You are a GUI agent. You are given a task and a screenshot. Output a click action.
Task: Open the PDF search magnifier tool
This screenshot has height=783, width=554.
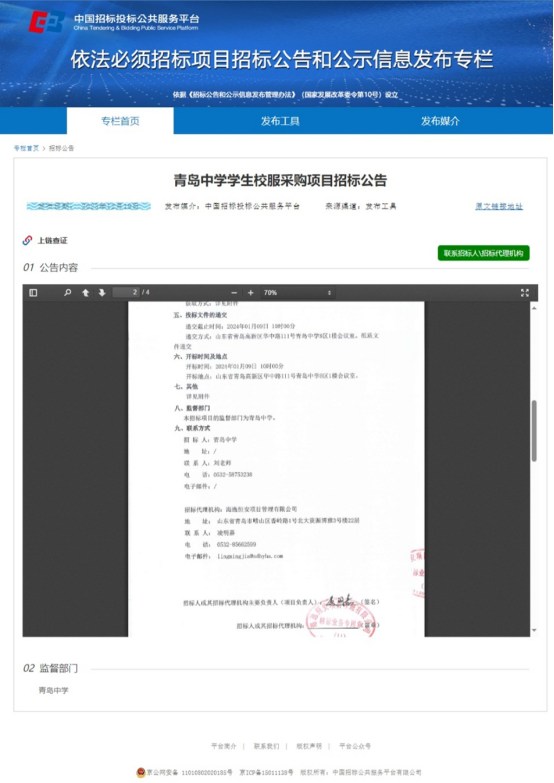click(67, 293)
